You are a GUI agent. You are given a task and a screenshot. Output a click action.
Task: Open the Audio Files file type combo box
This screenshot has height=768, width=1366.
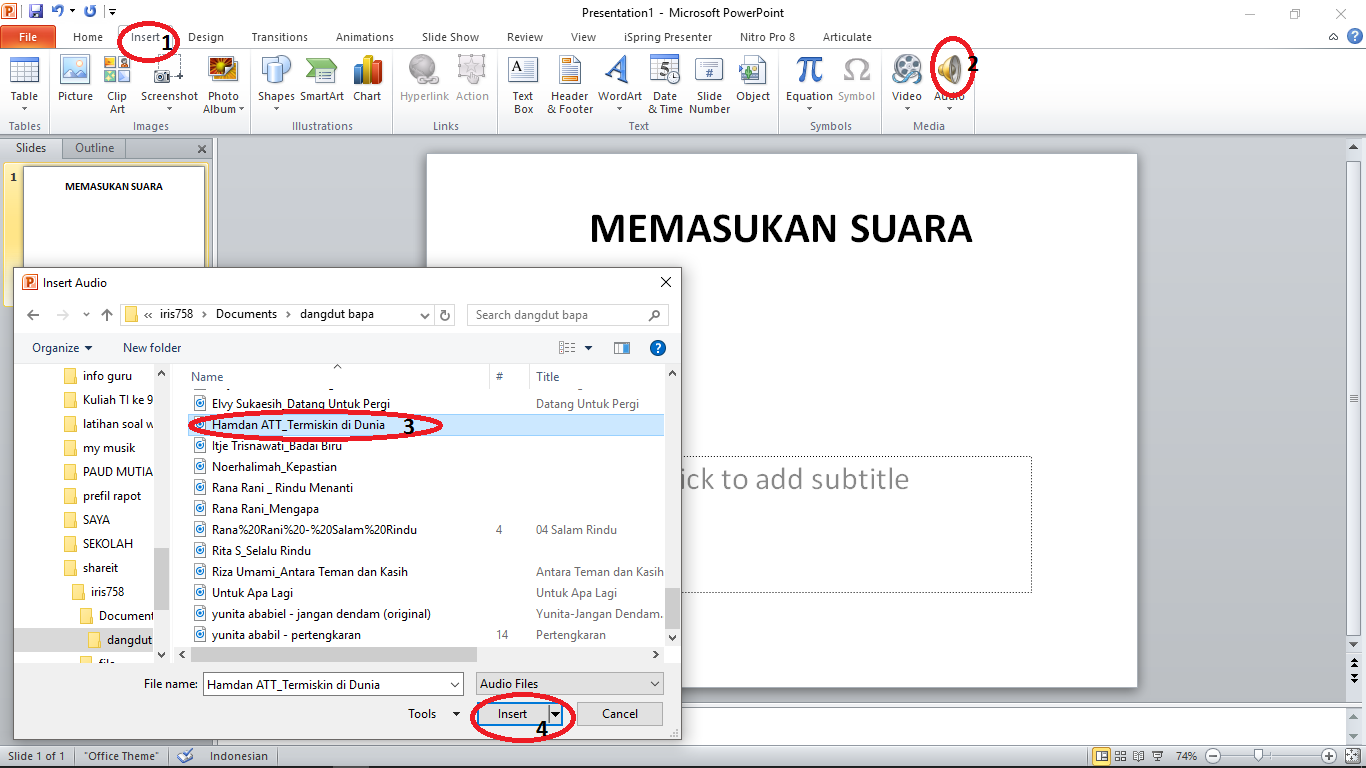[x=568, y=683]
